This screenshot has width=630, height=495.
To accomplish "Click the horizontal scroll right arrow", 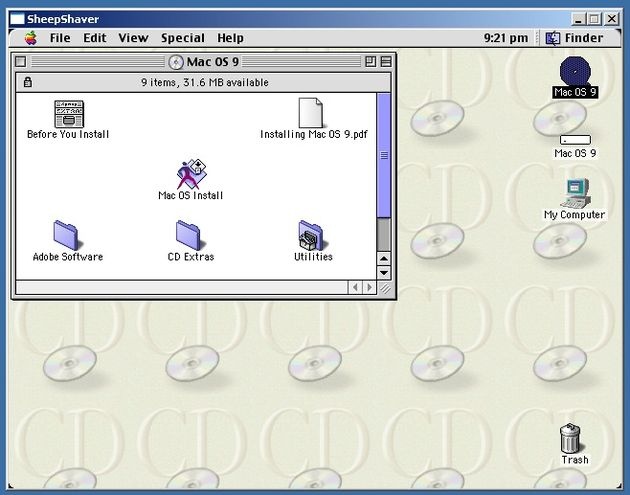I will 369,288.
